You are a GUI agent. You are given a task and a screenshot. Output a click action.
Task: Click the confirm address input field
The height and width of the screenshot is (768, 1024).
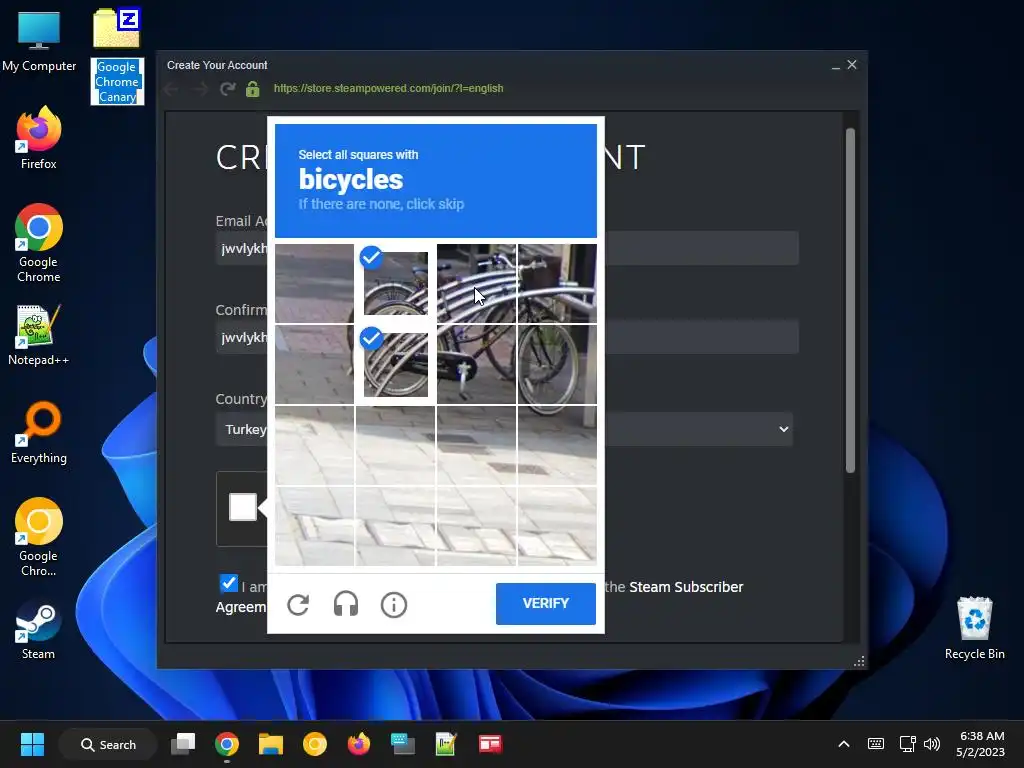click(507, 337)
